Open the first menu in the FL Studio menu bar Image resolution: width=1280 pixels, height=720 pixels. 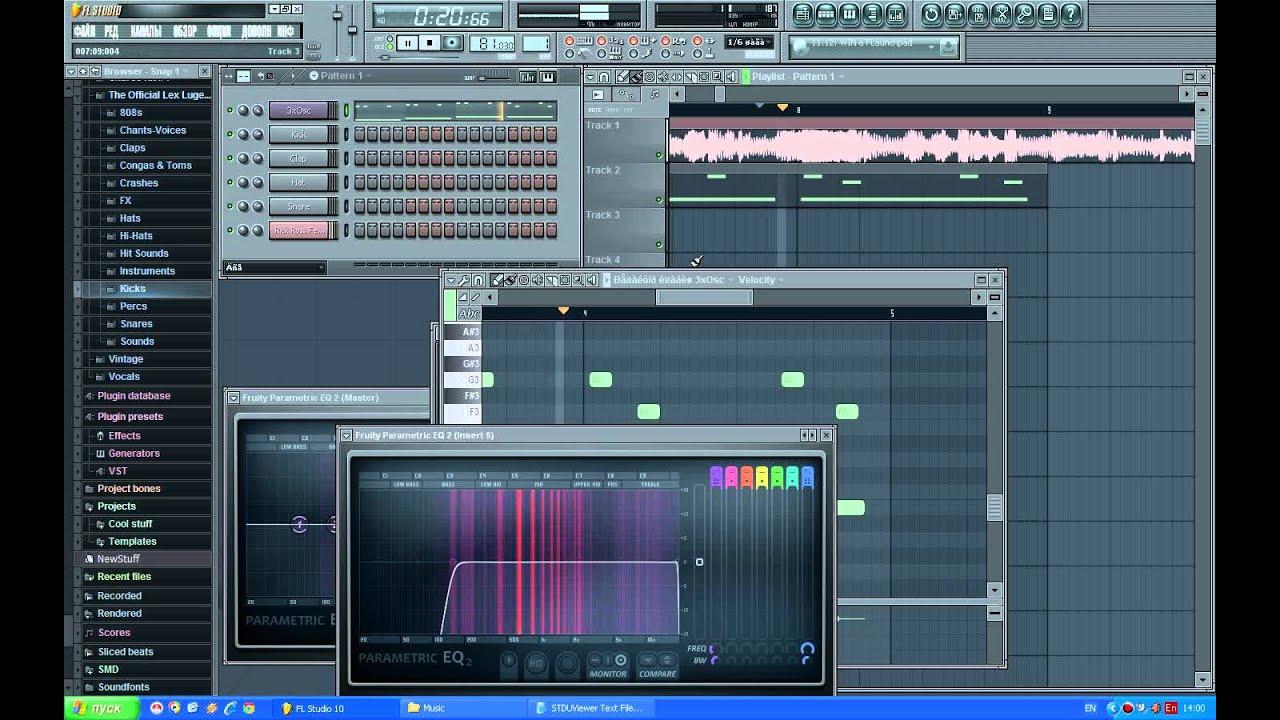pyautogui.click(x=84, y=32)
